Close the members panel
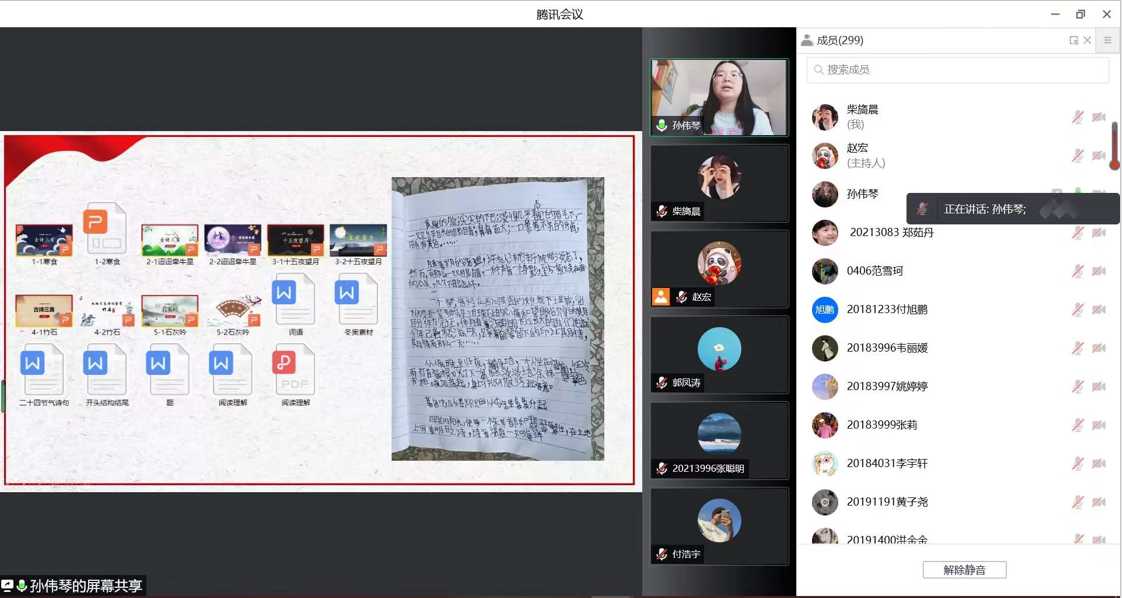Screen dimensions: 1122x598 click(x=1088, y=41)
